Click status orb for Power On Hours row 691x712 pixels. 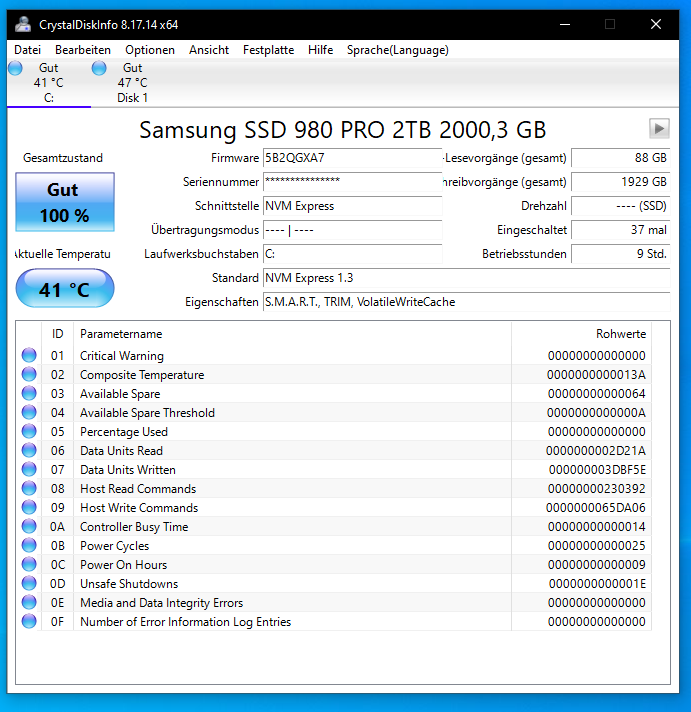(x=29, y=564)
